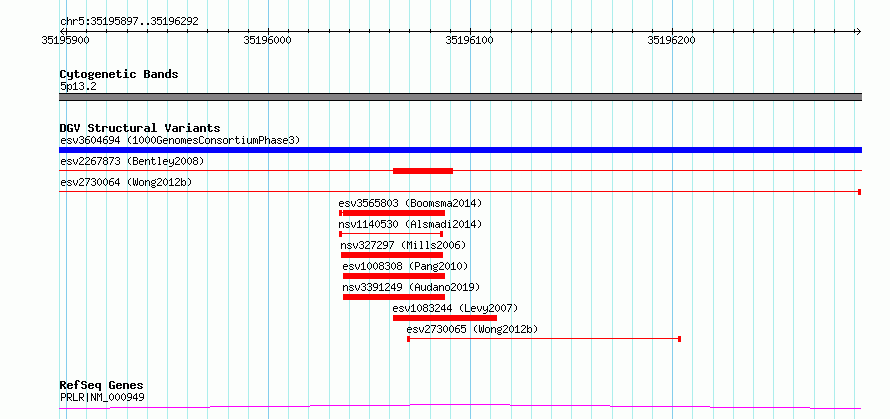Open the esv2267873 (Bentley2008) label

132,161
